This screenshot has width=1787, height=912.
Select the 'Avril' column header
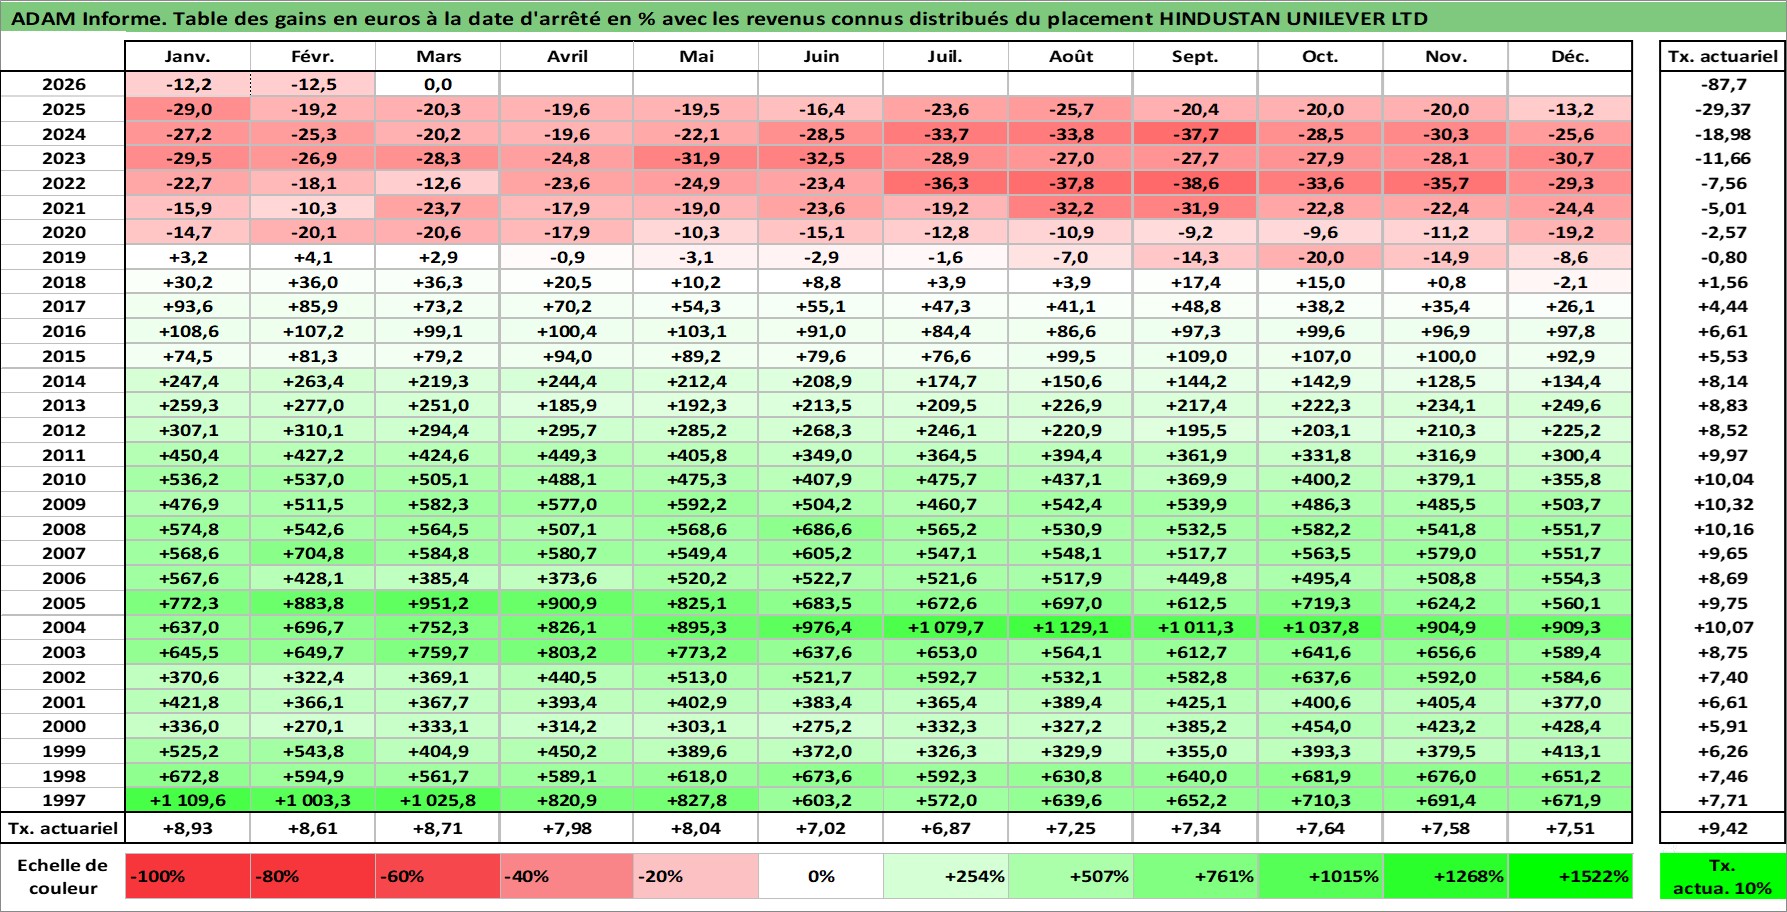pos(567,57)
